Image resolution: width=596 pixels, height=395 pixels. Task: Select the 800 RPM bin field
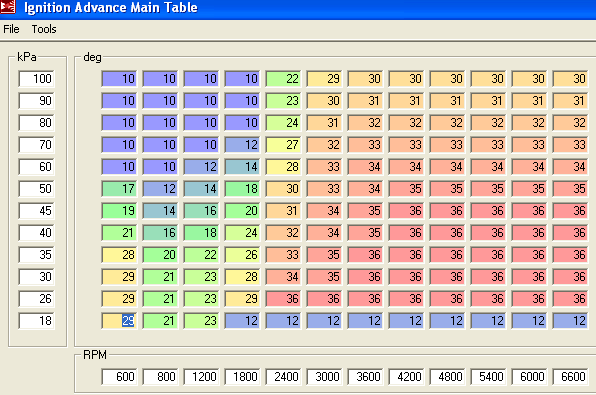pos(160,377)
